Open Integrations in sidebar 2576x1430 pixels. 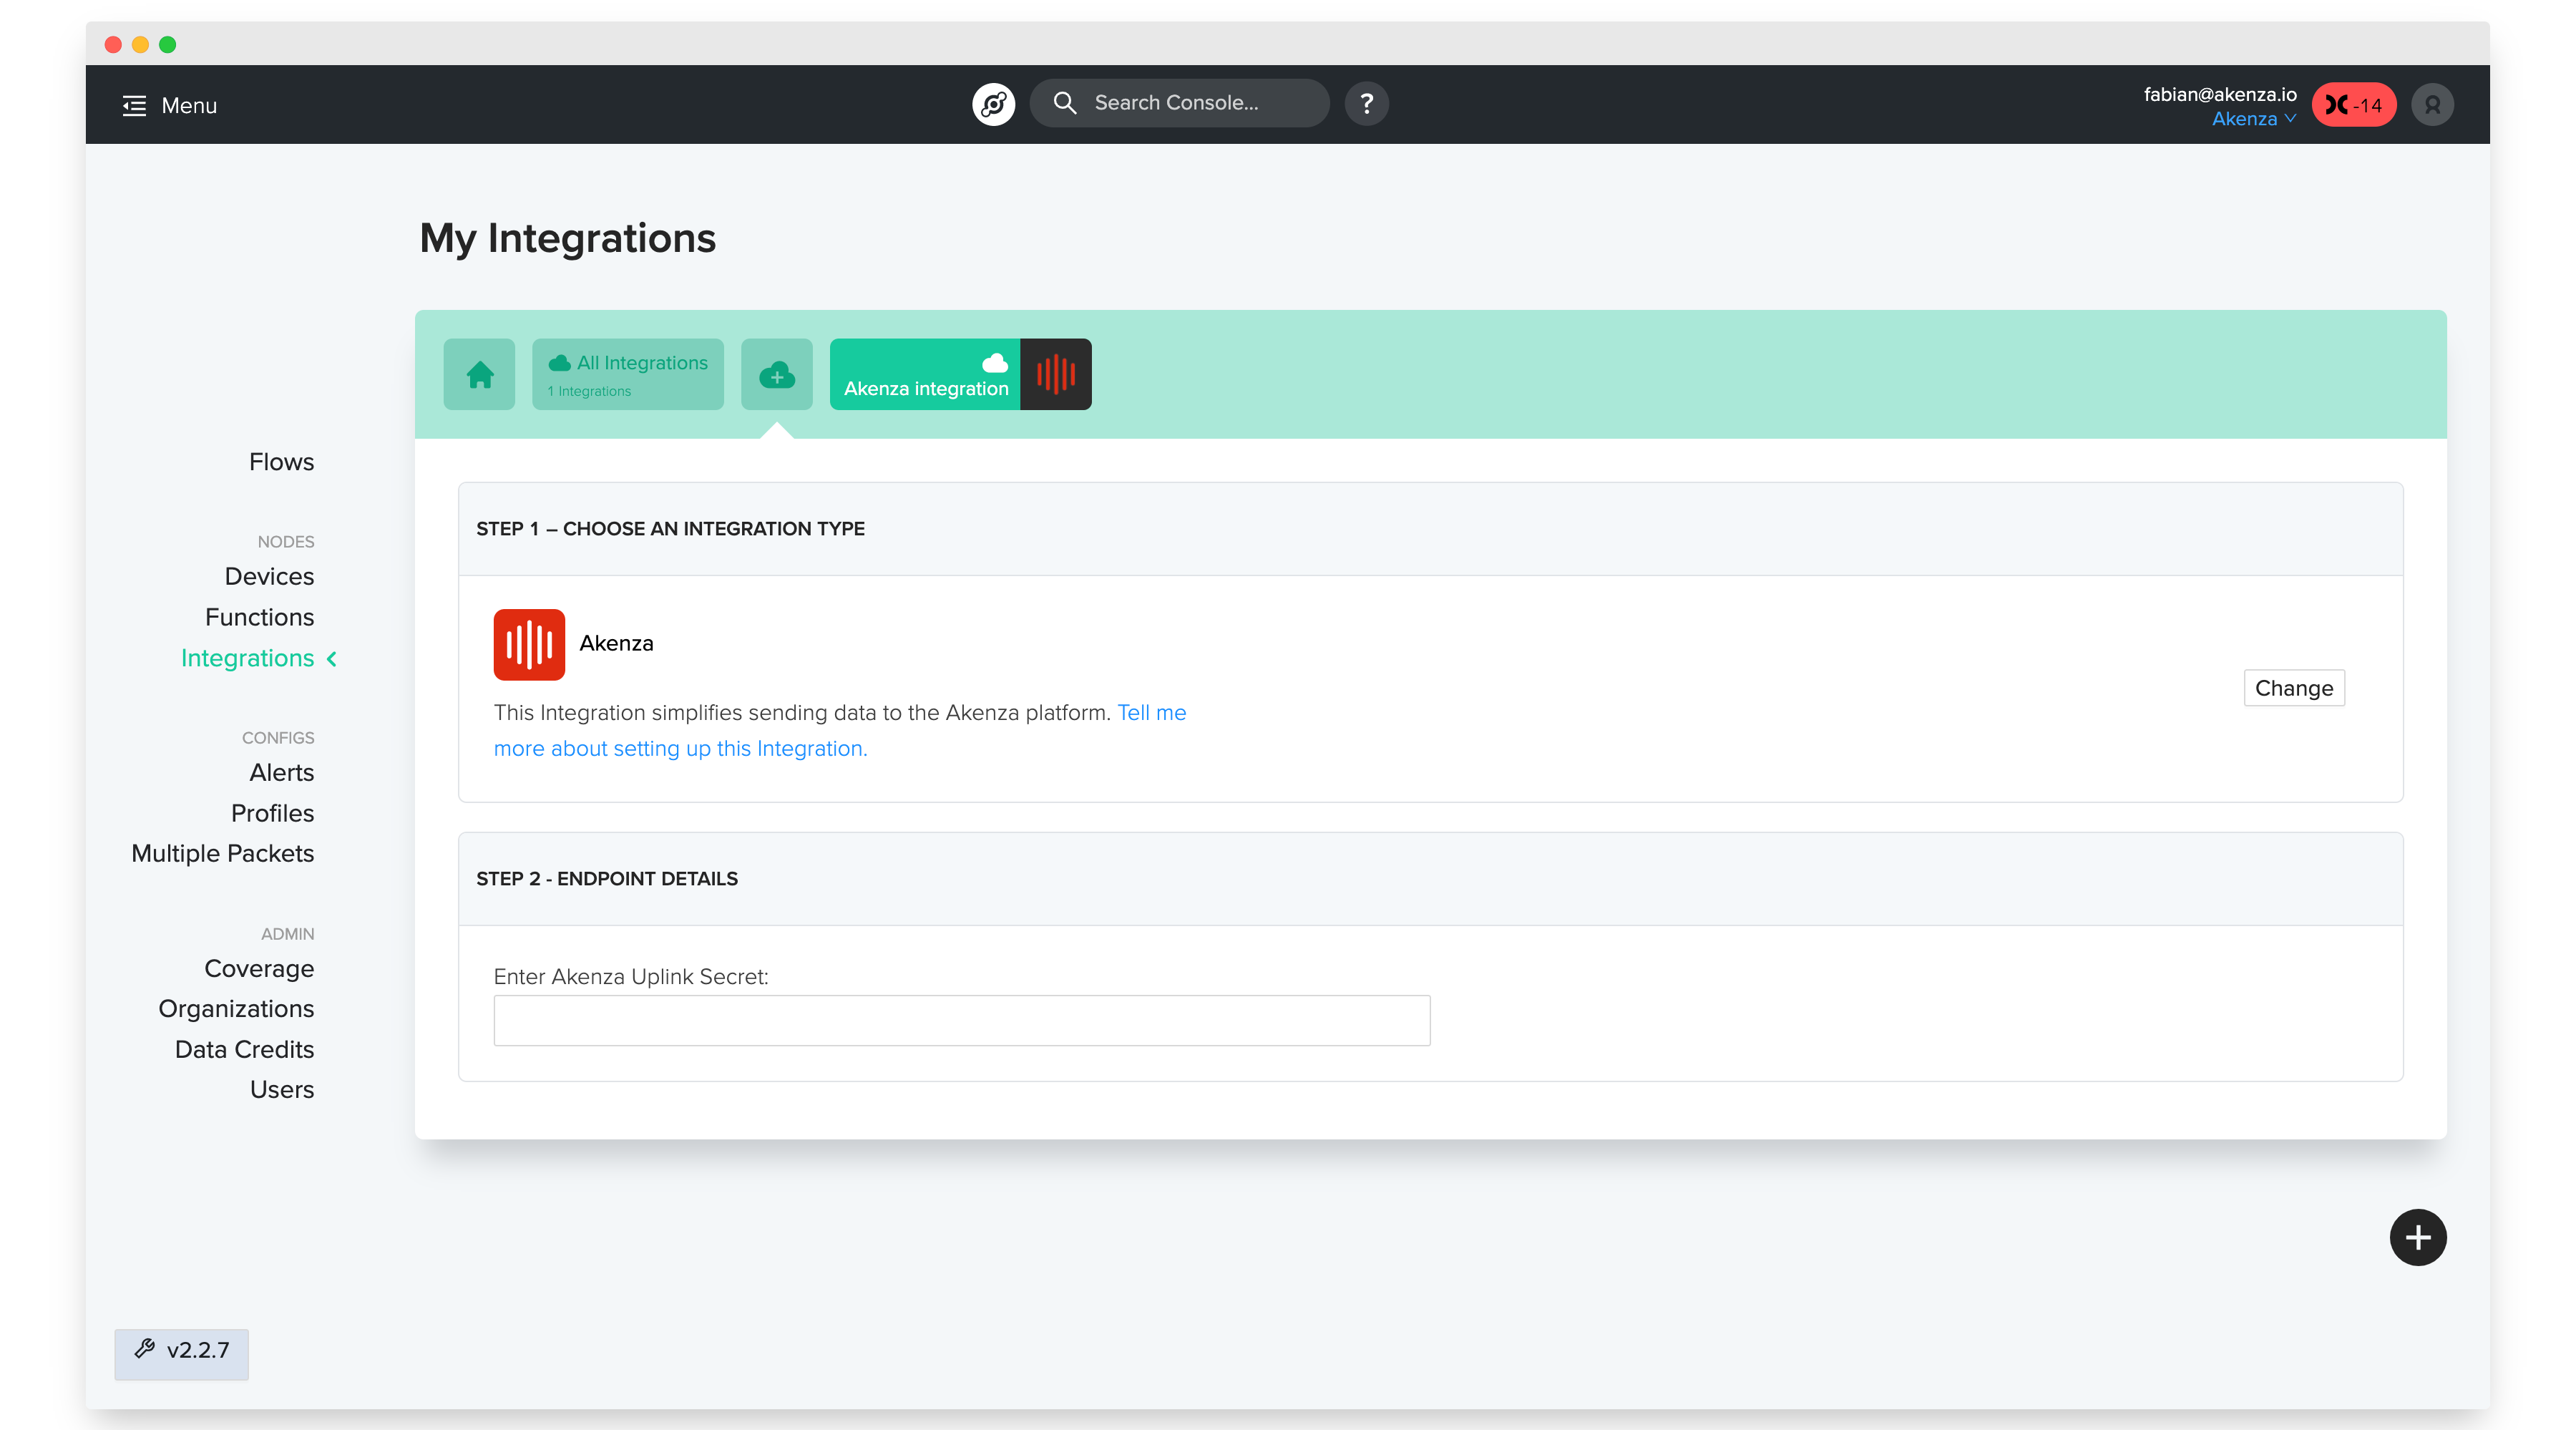[247, 658]
